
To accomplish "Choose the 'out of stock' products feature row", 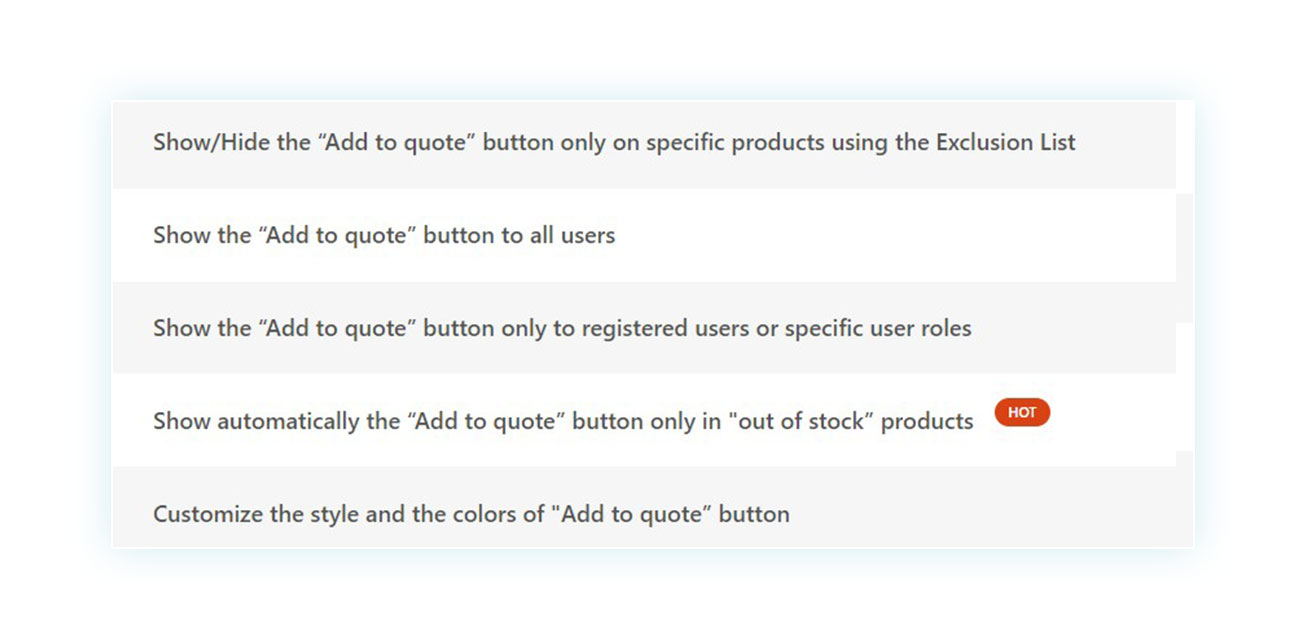I will [644, 420].
